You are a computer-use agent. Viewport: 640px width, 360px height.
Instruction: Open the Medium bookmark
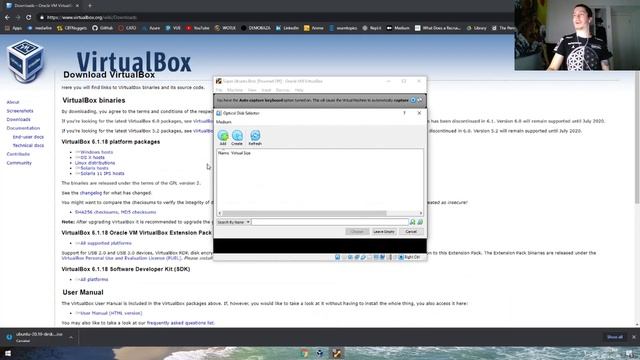tap(398, 28)
